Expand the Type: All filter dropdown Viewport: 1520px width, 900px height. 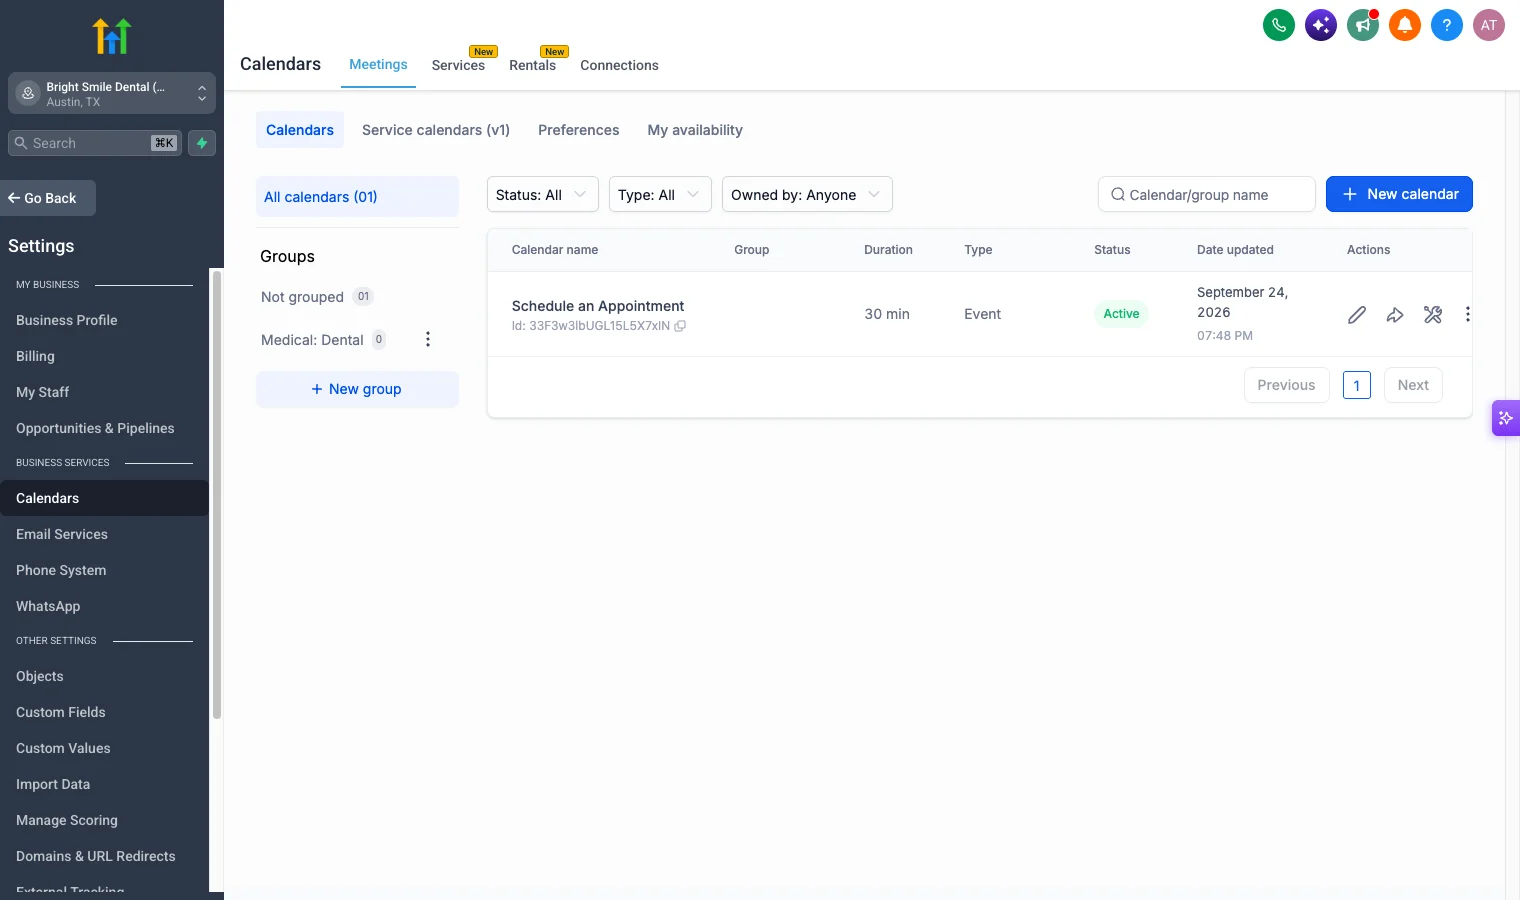660,194
